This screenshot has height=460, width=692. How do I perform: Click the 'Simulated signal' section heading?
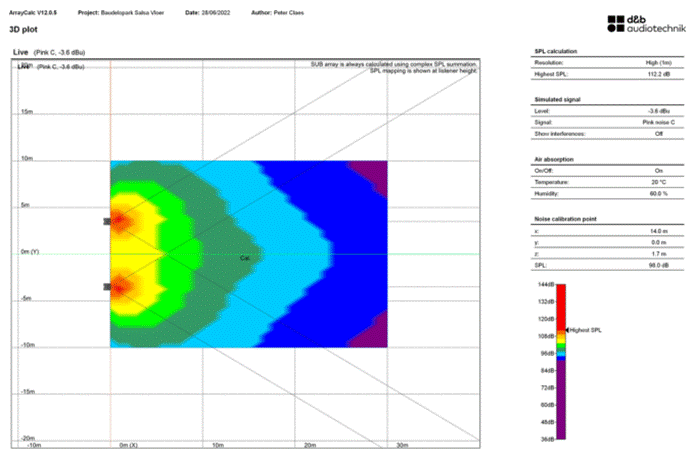(x=557, y=99)
